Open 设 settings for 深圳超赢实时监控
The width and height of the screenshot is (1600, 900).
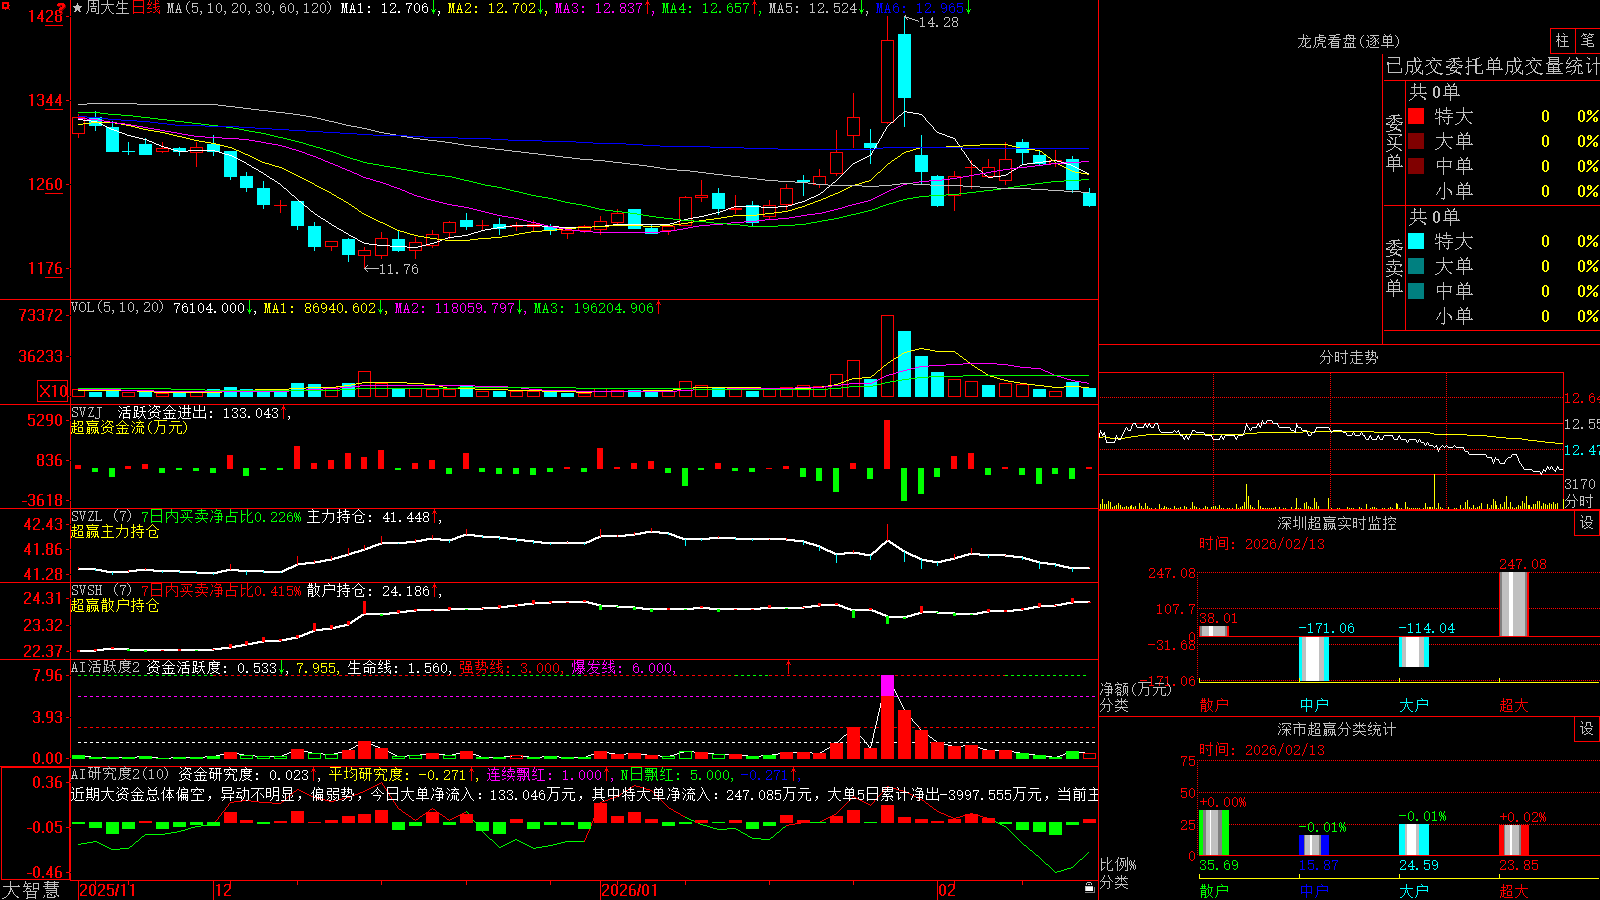(x=1587, y=523)
